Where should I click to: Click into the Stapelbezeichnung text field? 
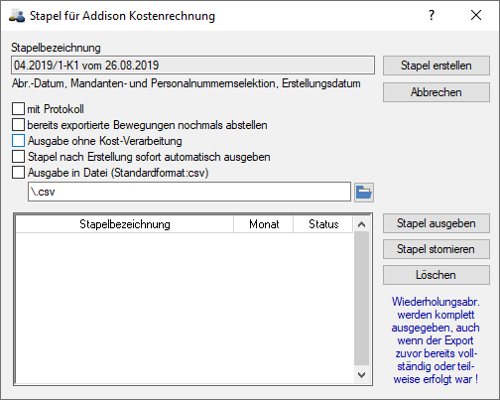point(193,65)
